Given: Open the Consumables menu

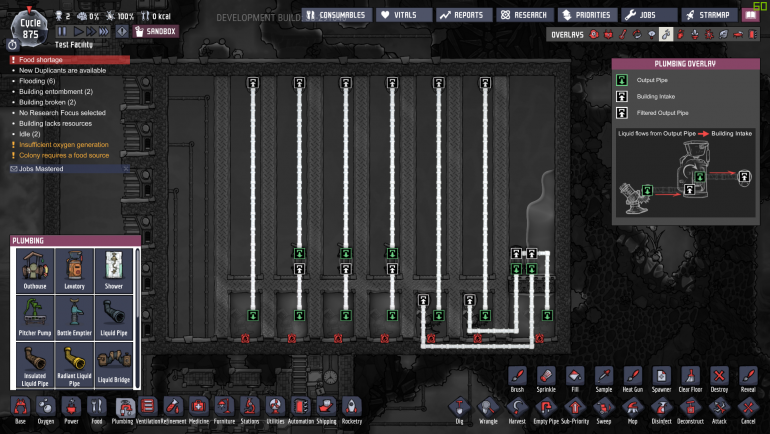Looking at the screenshot, I should tap(337, 15).
